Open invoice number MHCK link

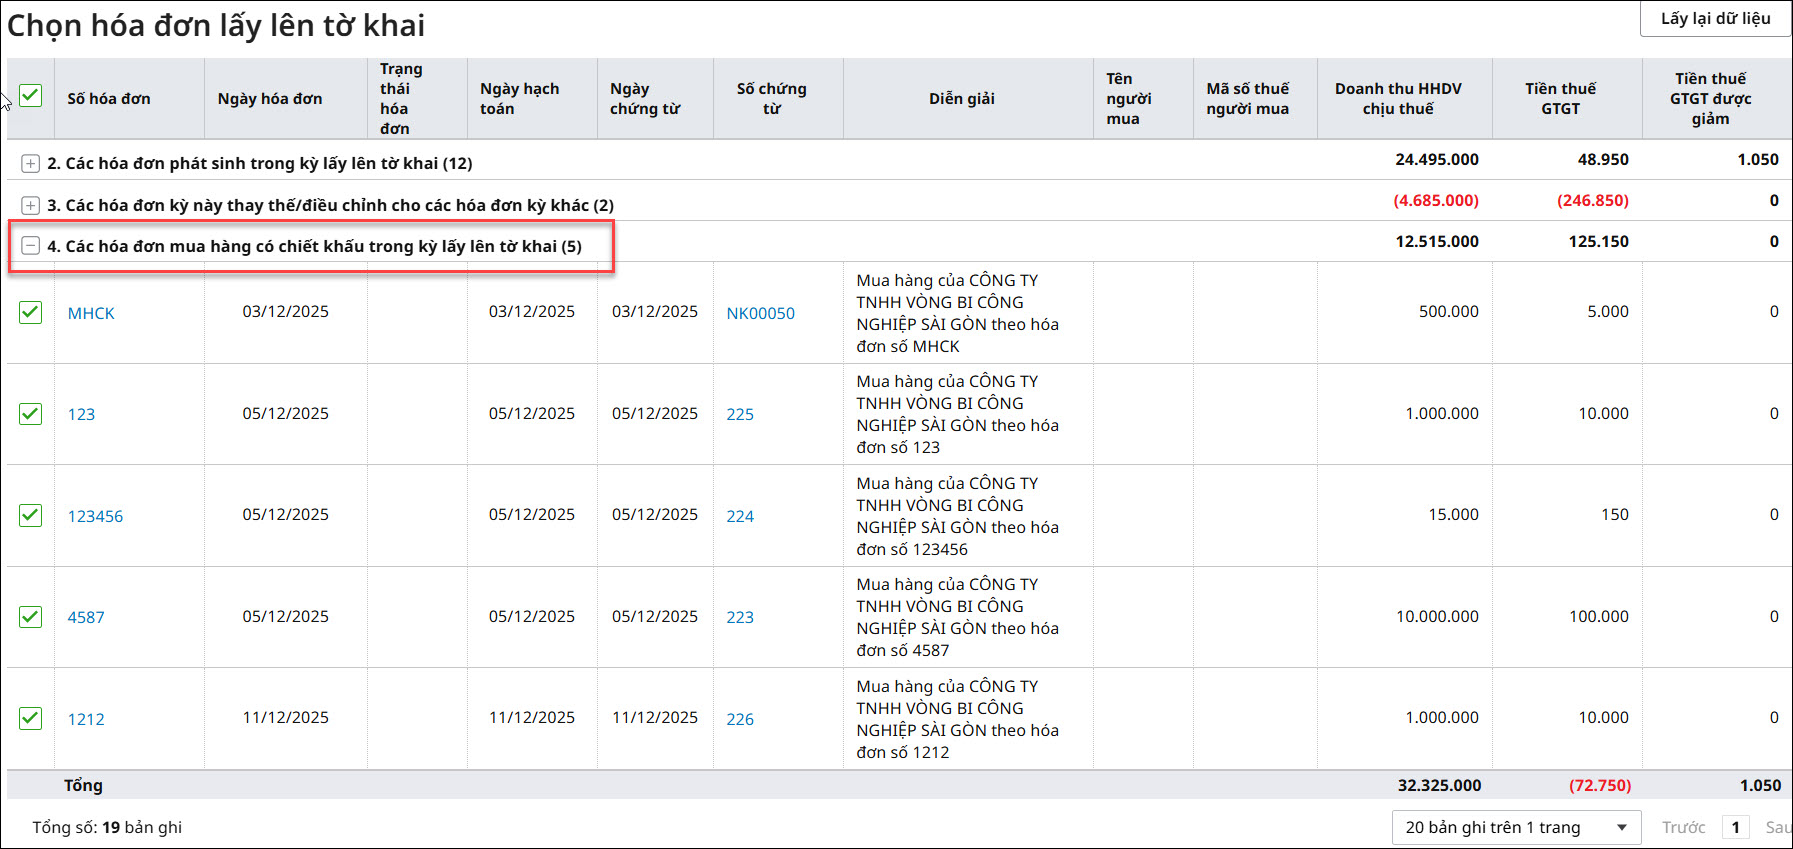click(91, 313)
